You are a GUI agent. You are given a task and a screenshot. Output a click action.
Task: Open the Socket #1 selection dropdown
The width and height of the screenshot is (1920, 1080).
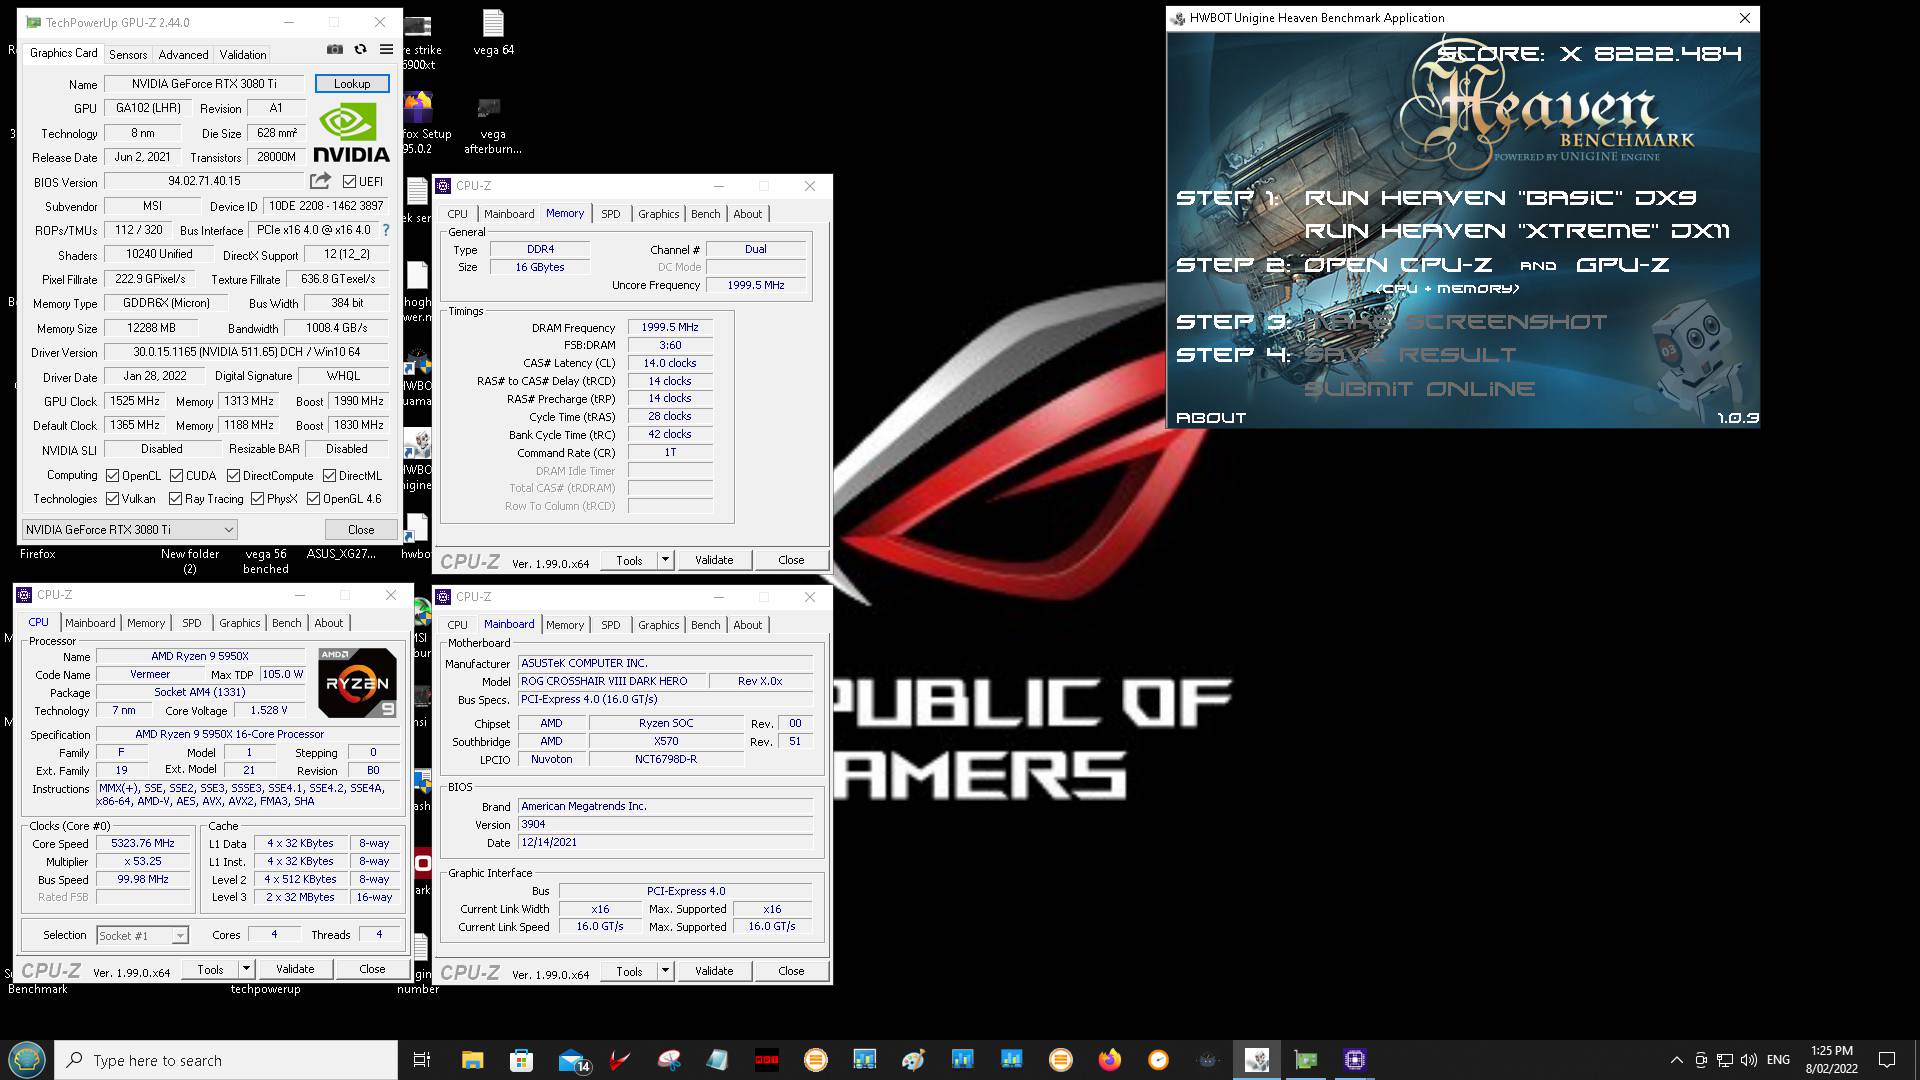(x=142, y=935)
